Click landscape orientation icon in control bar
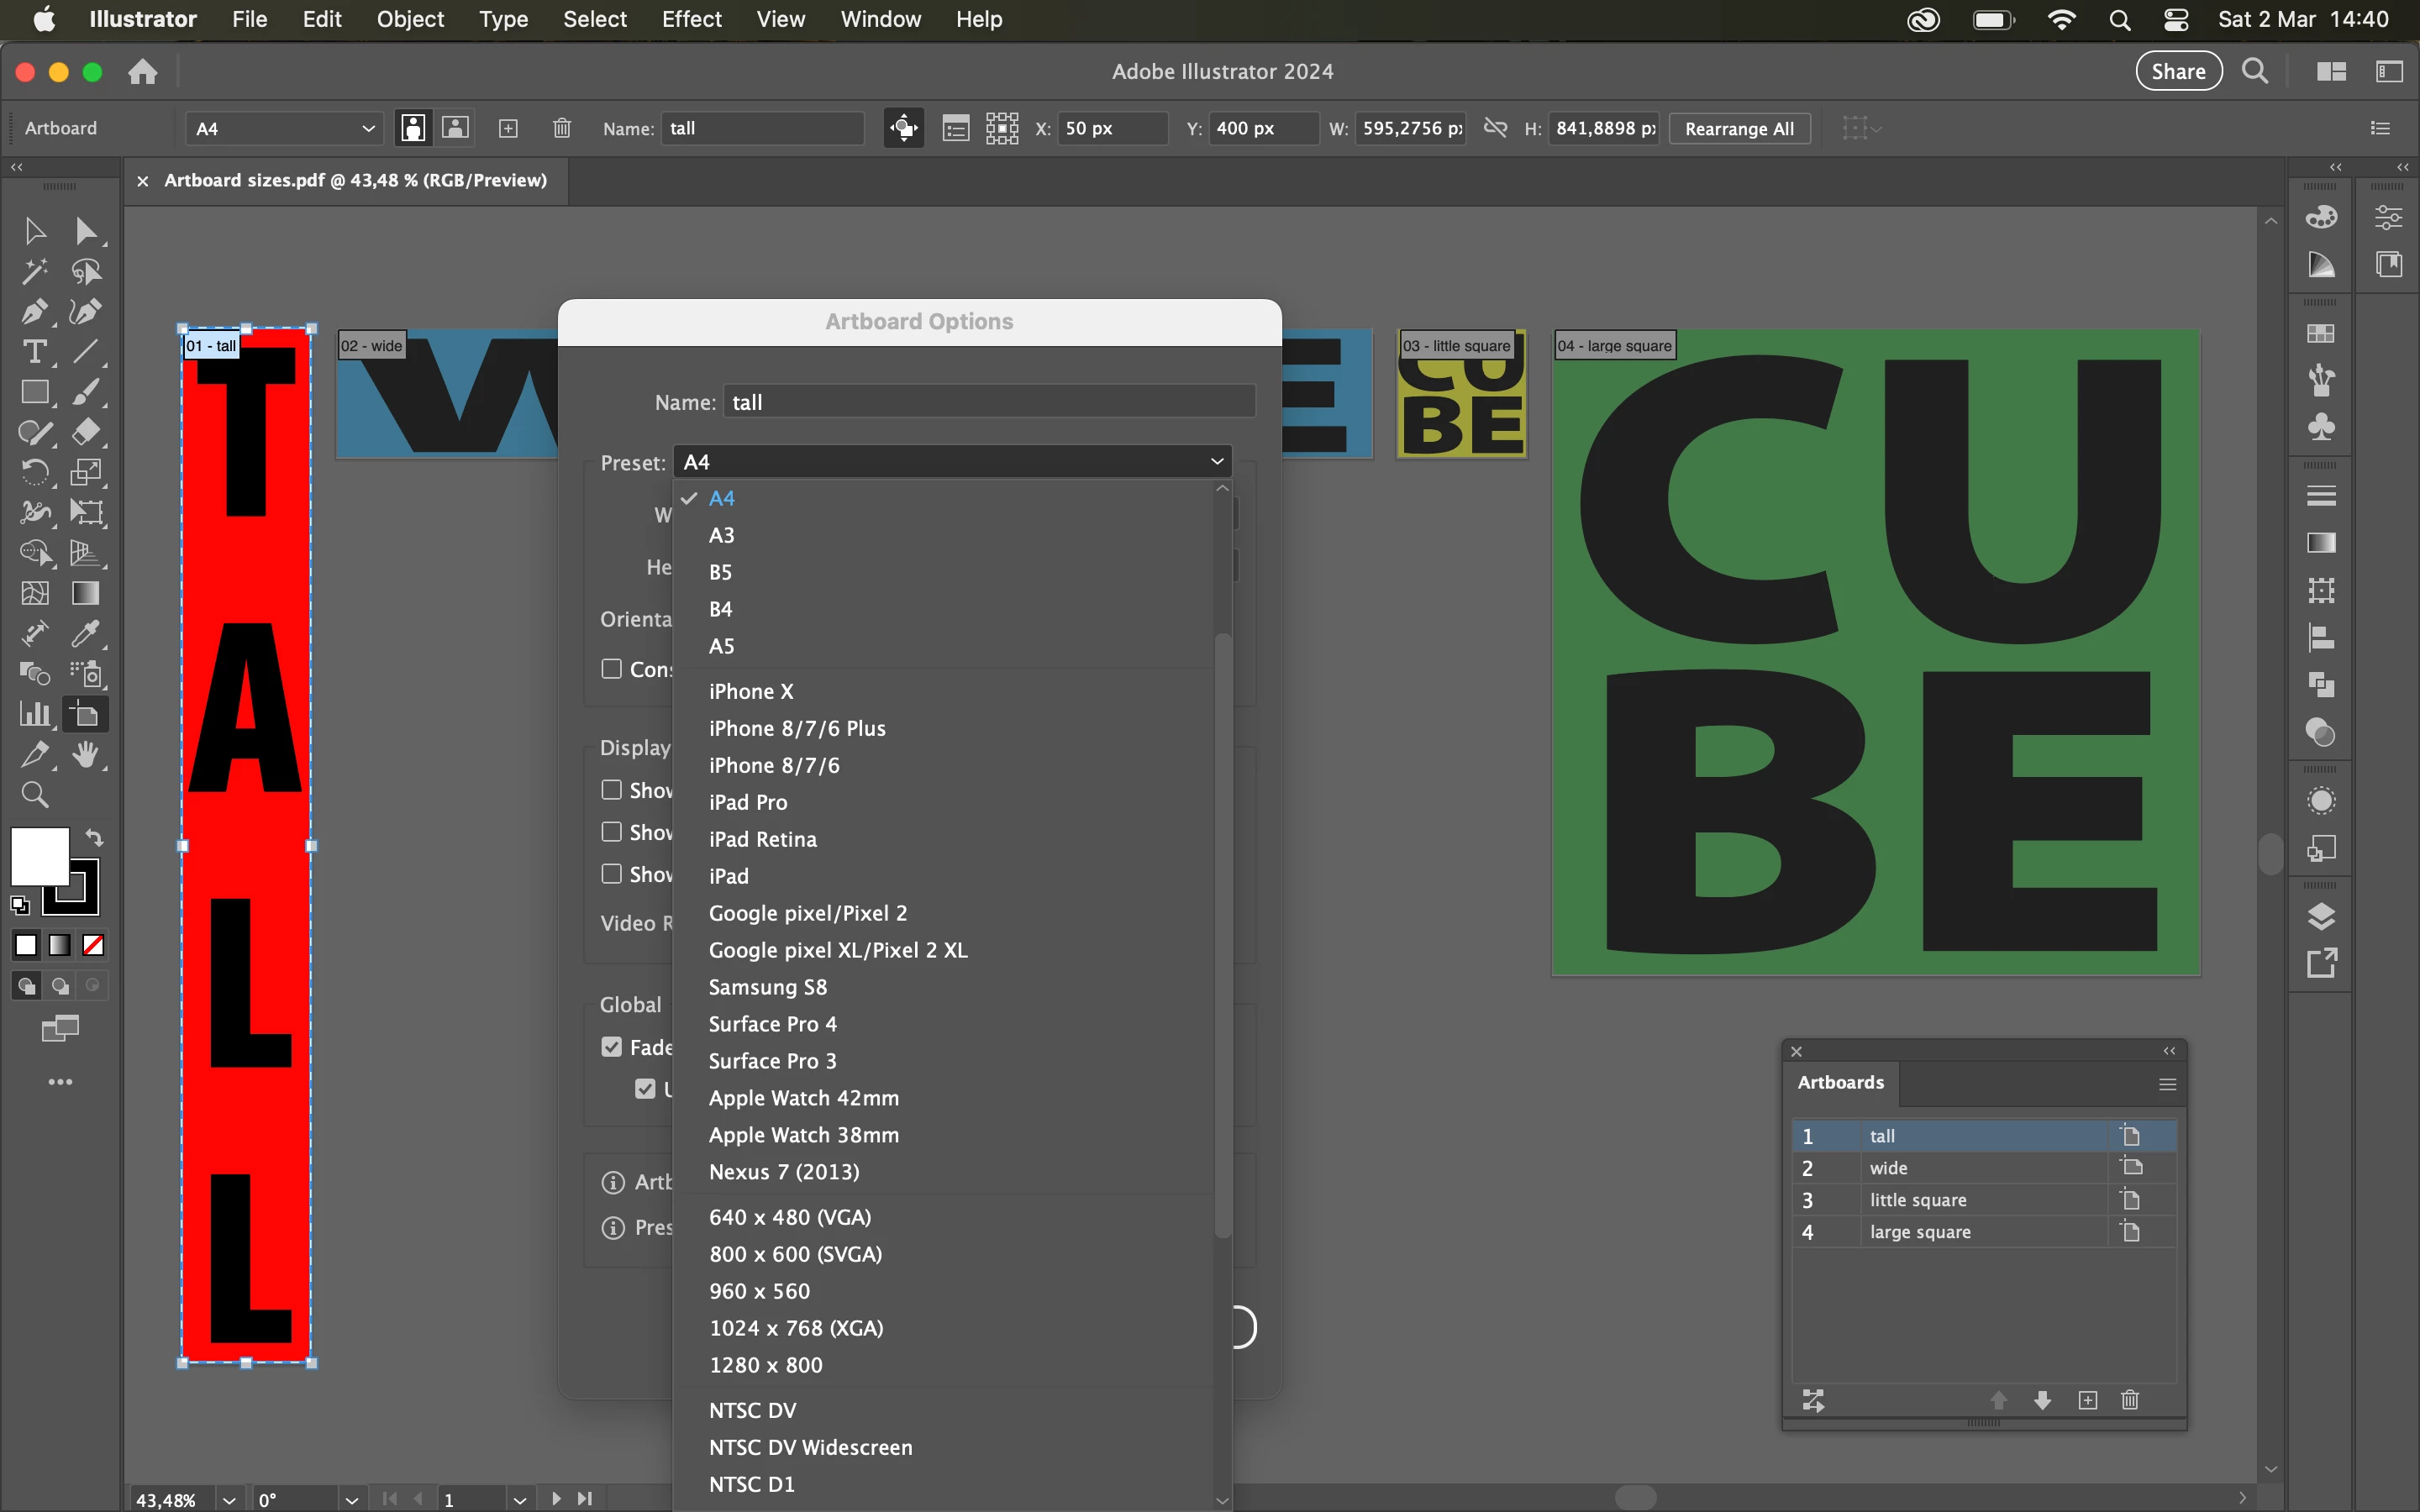 456,128
